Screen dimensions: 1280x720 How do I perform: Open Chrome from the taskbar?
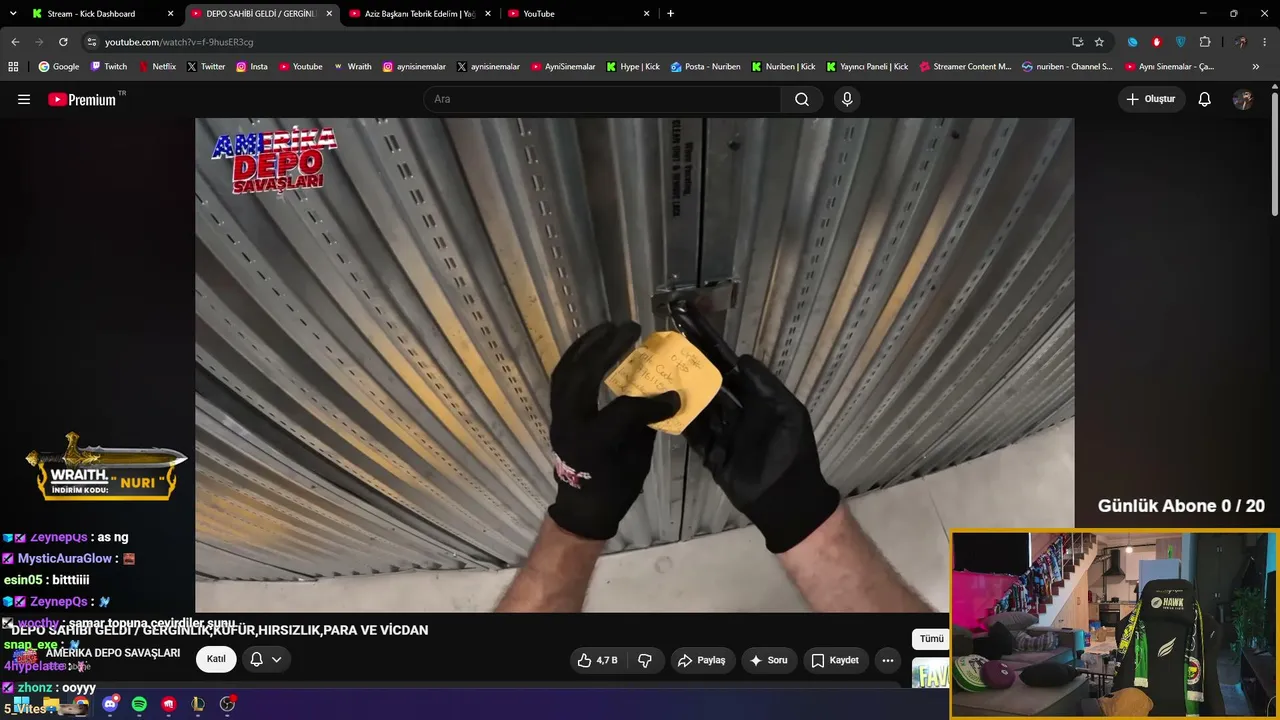point(81,704)
